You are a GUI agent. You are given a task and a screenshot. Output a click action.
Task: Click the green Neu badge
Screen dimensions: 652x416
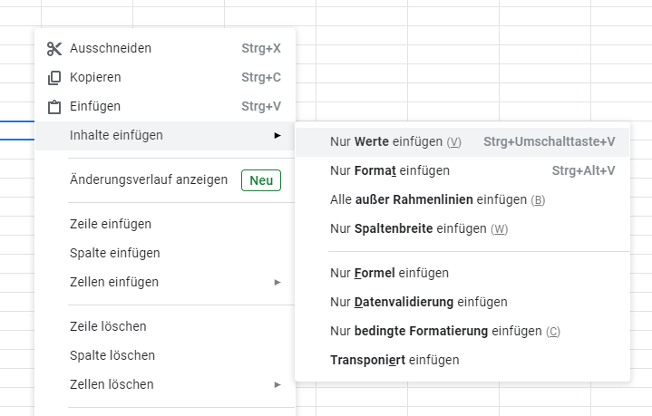261,181
